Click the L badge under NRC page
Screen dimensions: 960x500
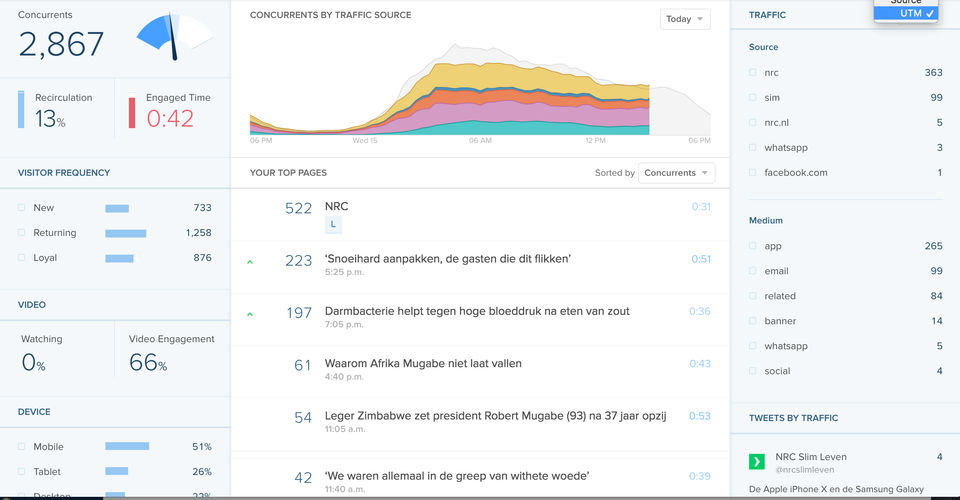333,225
